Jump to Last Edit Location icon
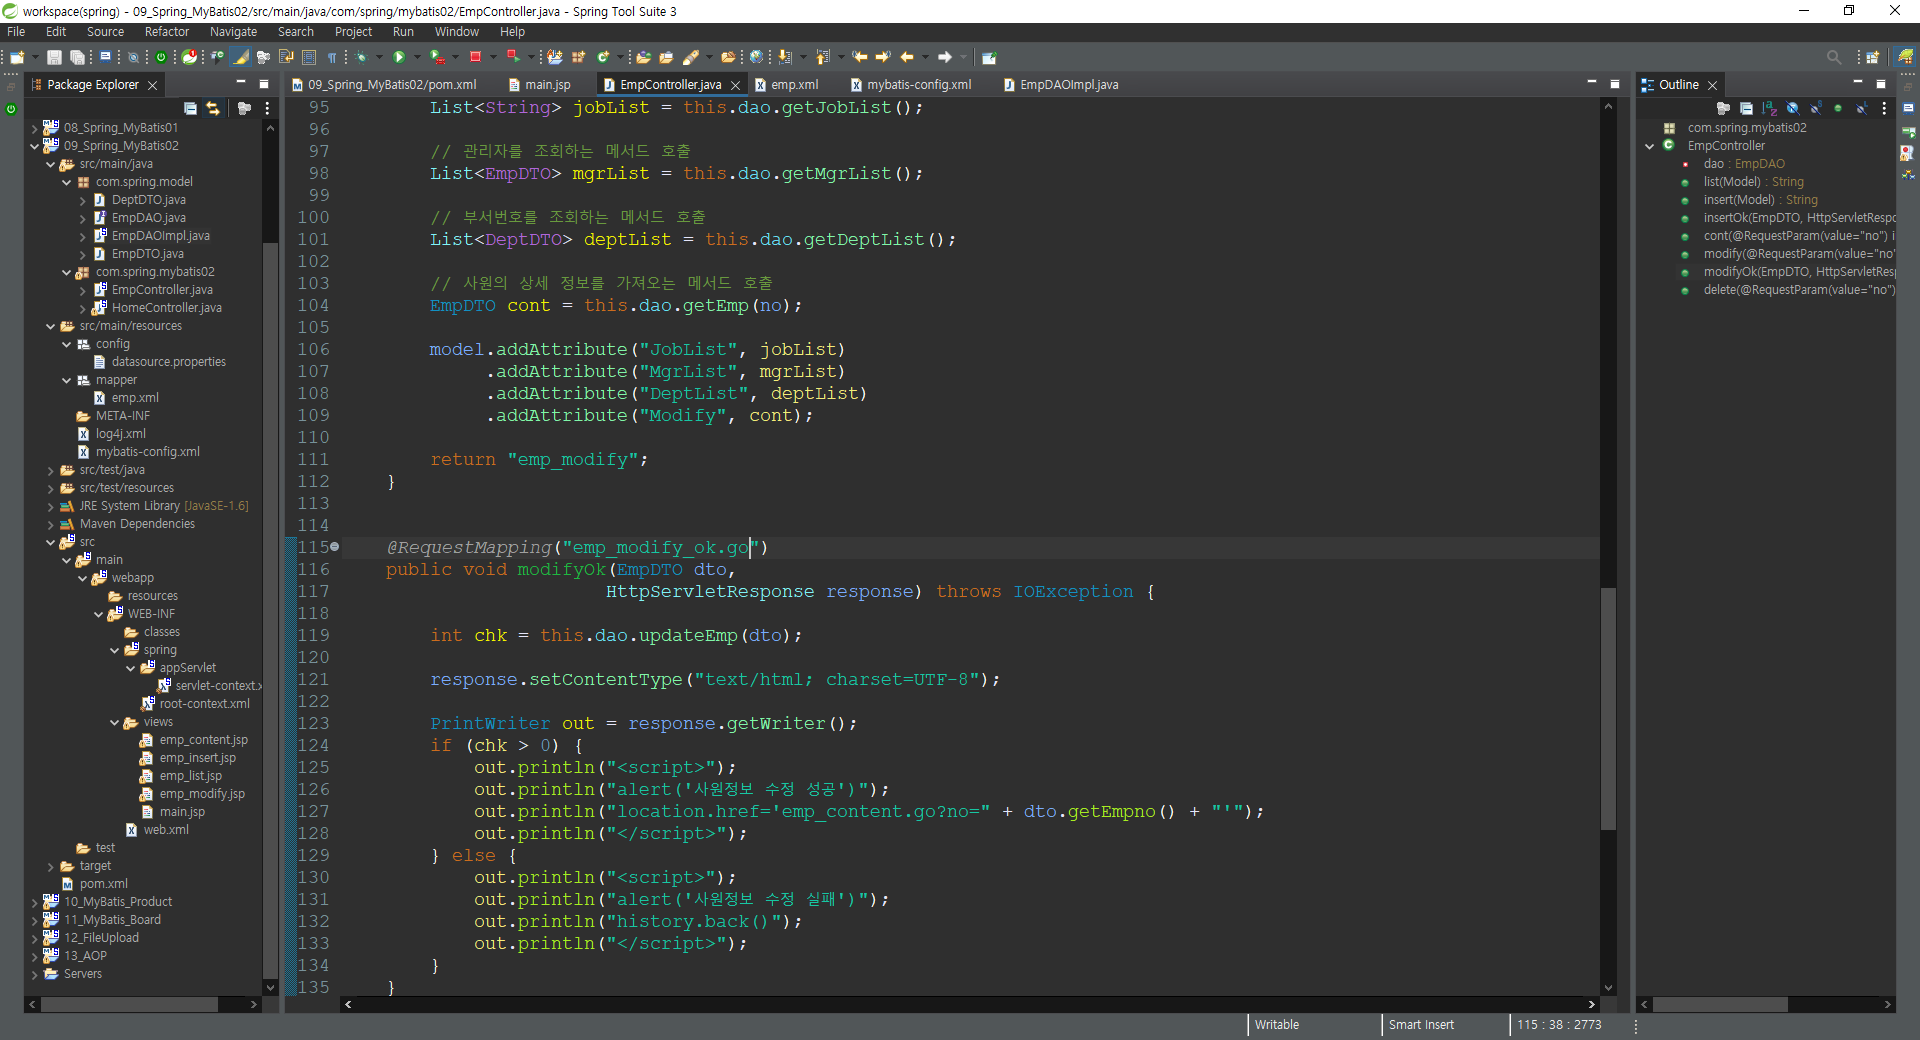Screen dimensions: 1920x1040 pos(860,57)
